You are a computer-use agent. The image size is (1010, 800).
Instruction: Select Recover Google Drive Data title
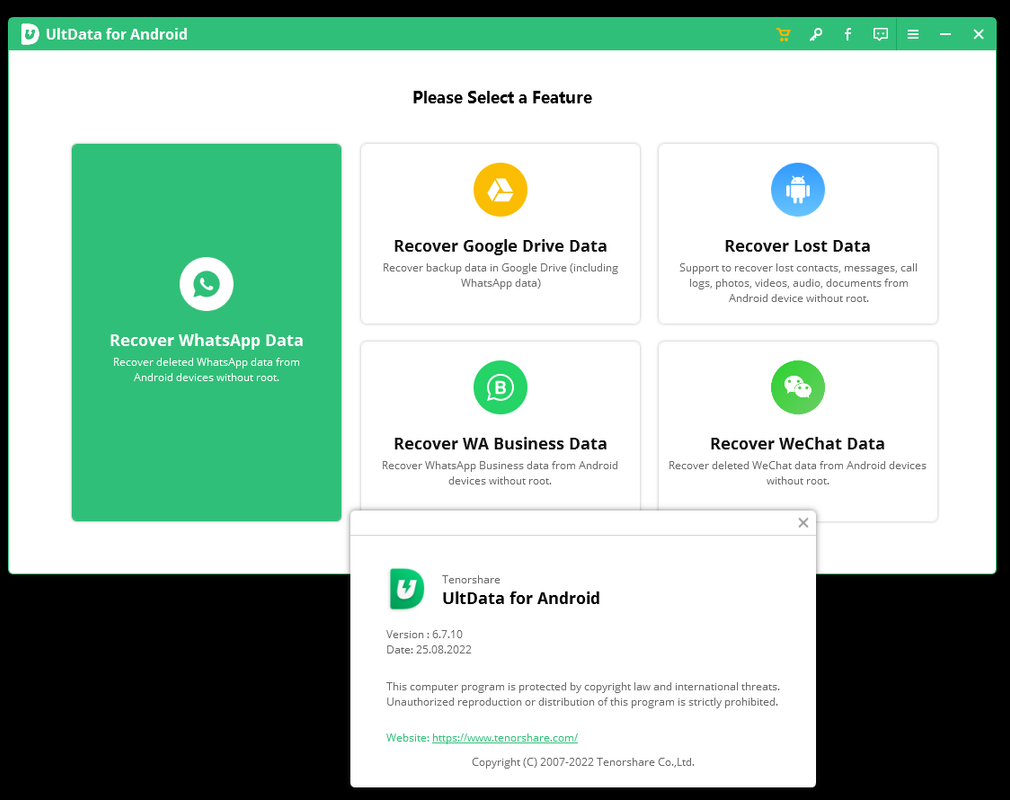tap(500, 246)
